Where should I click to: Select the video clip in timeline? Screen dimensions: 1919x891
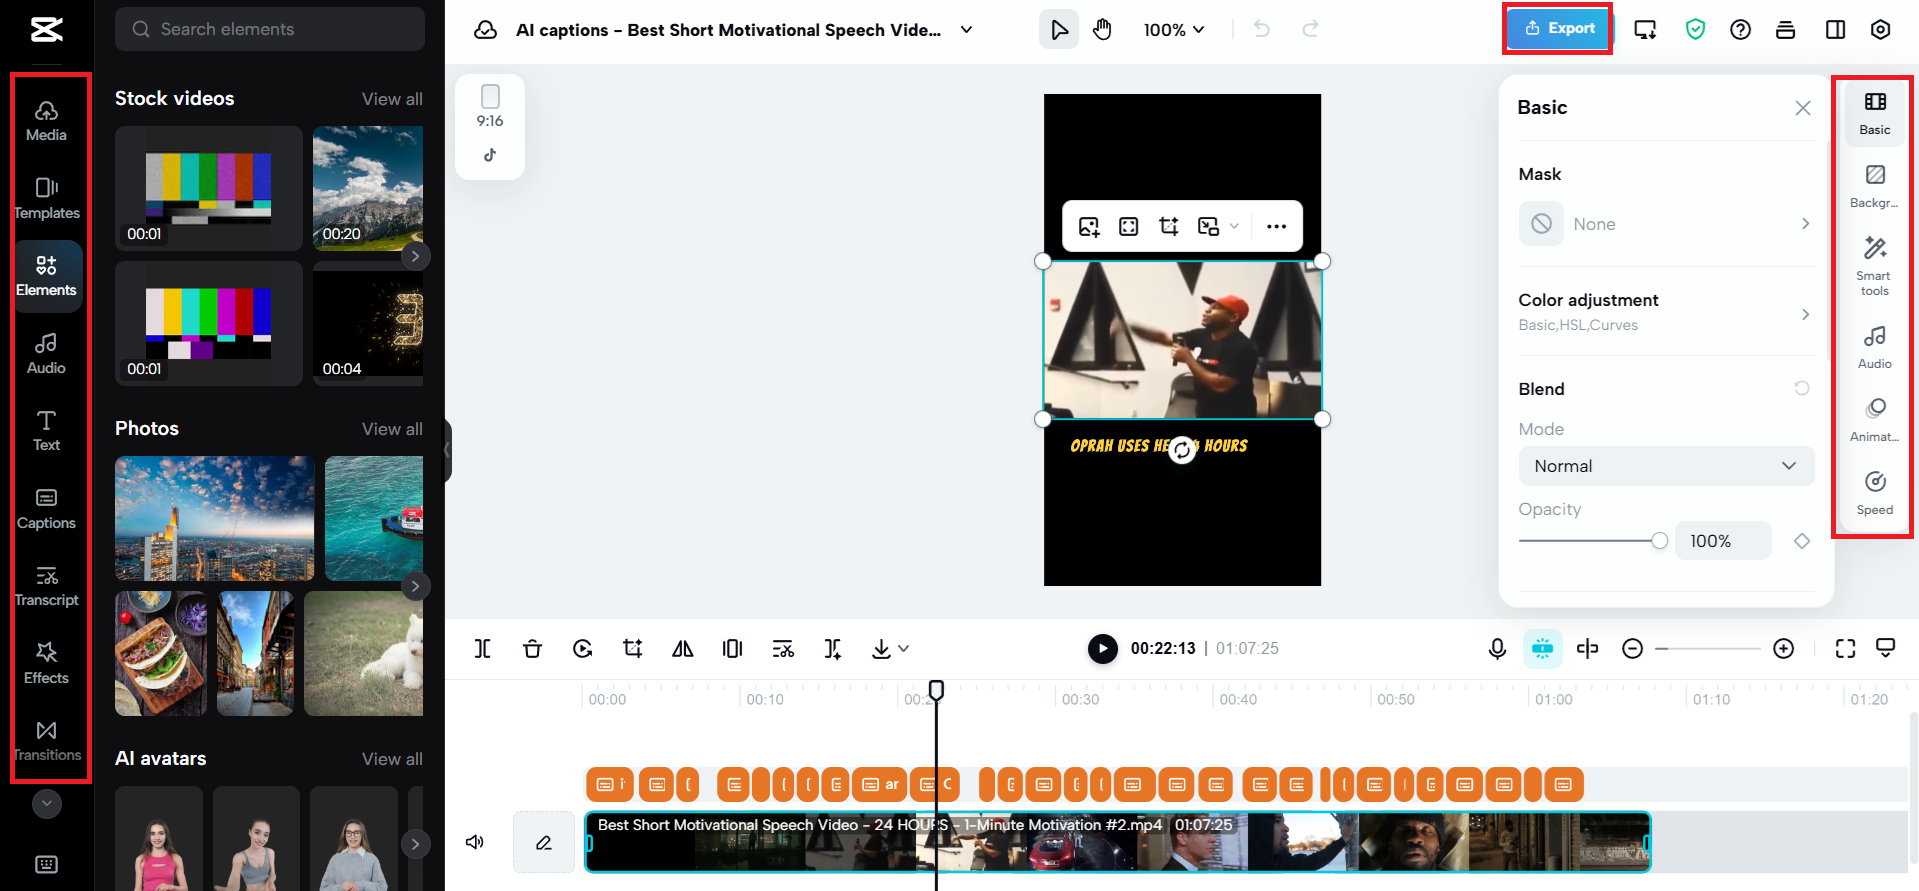point(1117,842)
